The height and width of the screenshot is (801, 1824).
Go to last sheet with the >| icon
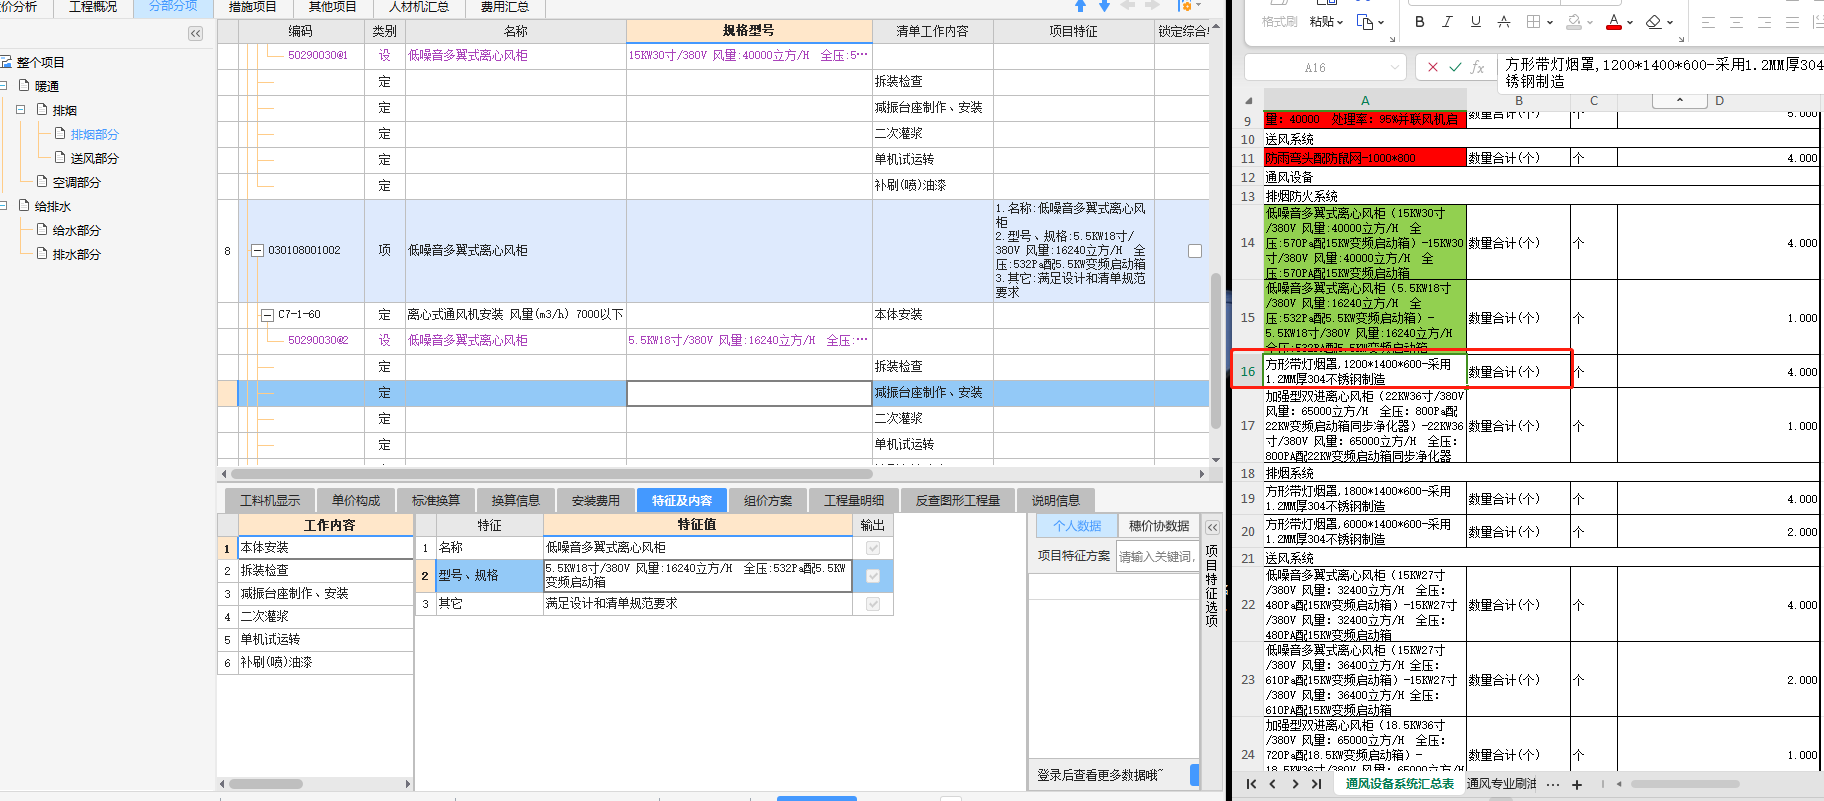click(1316, 784)
